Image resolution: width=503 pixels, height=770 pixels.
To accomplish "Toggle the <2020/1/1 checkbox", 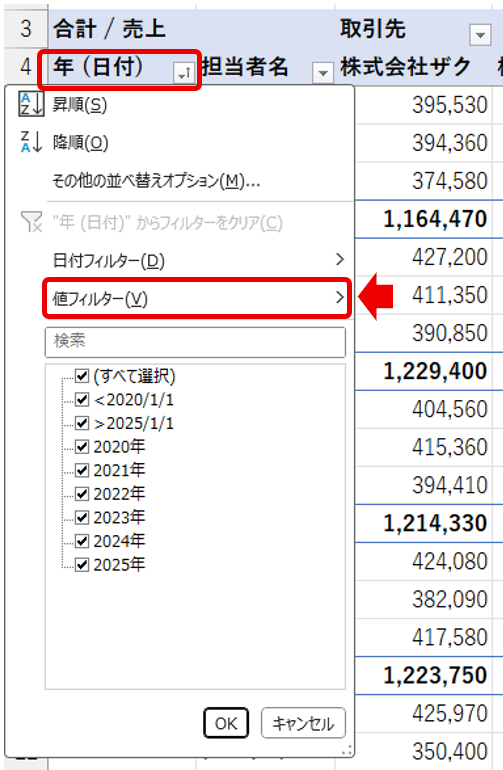I will [82, 400].
